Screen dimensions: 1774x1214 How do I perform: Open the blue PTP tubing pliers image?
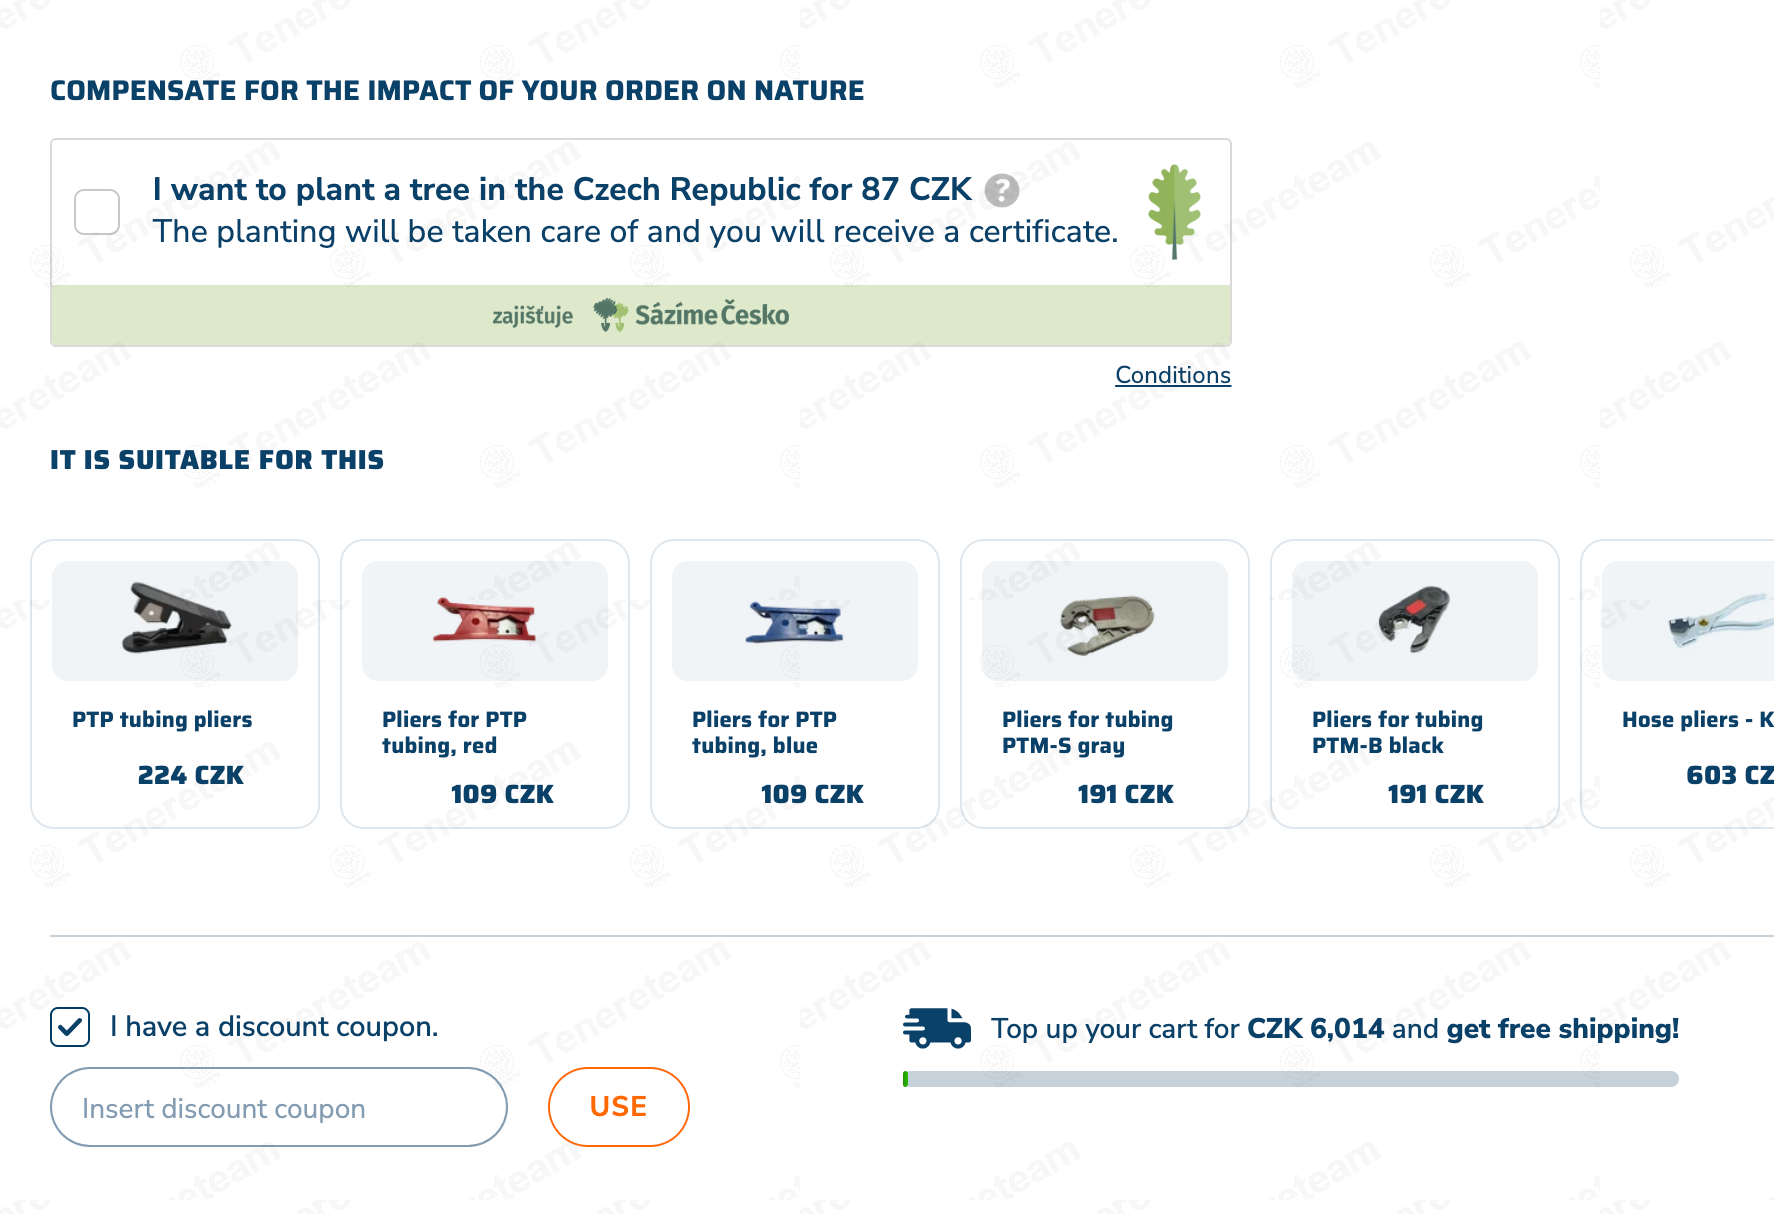pyautogui.click(x=795, y=621)
